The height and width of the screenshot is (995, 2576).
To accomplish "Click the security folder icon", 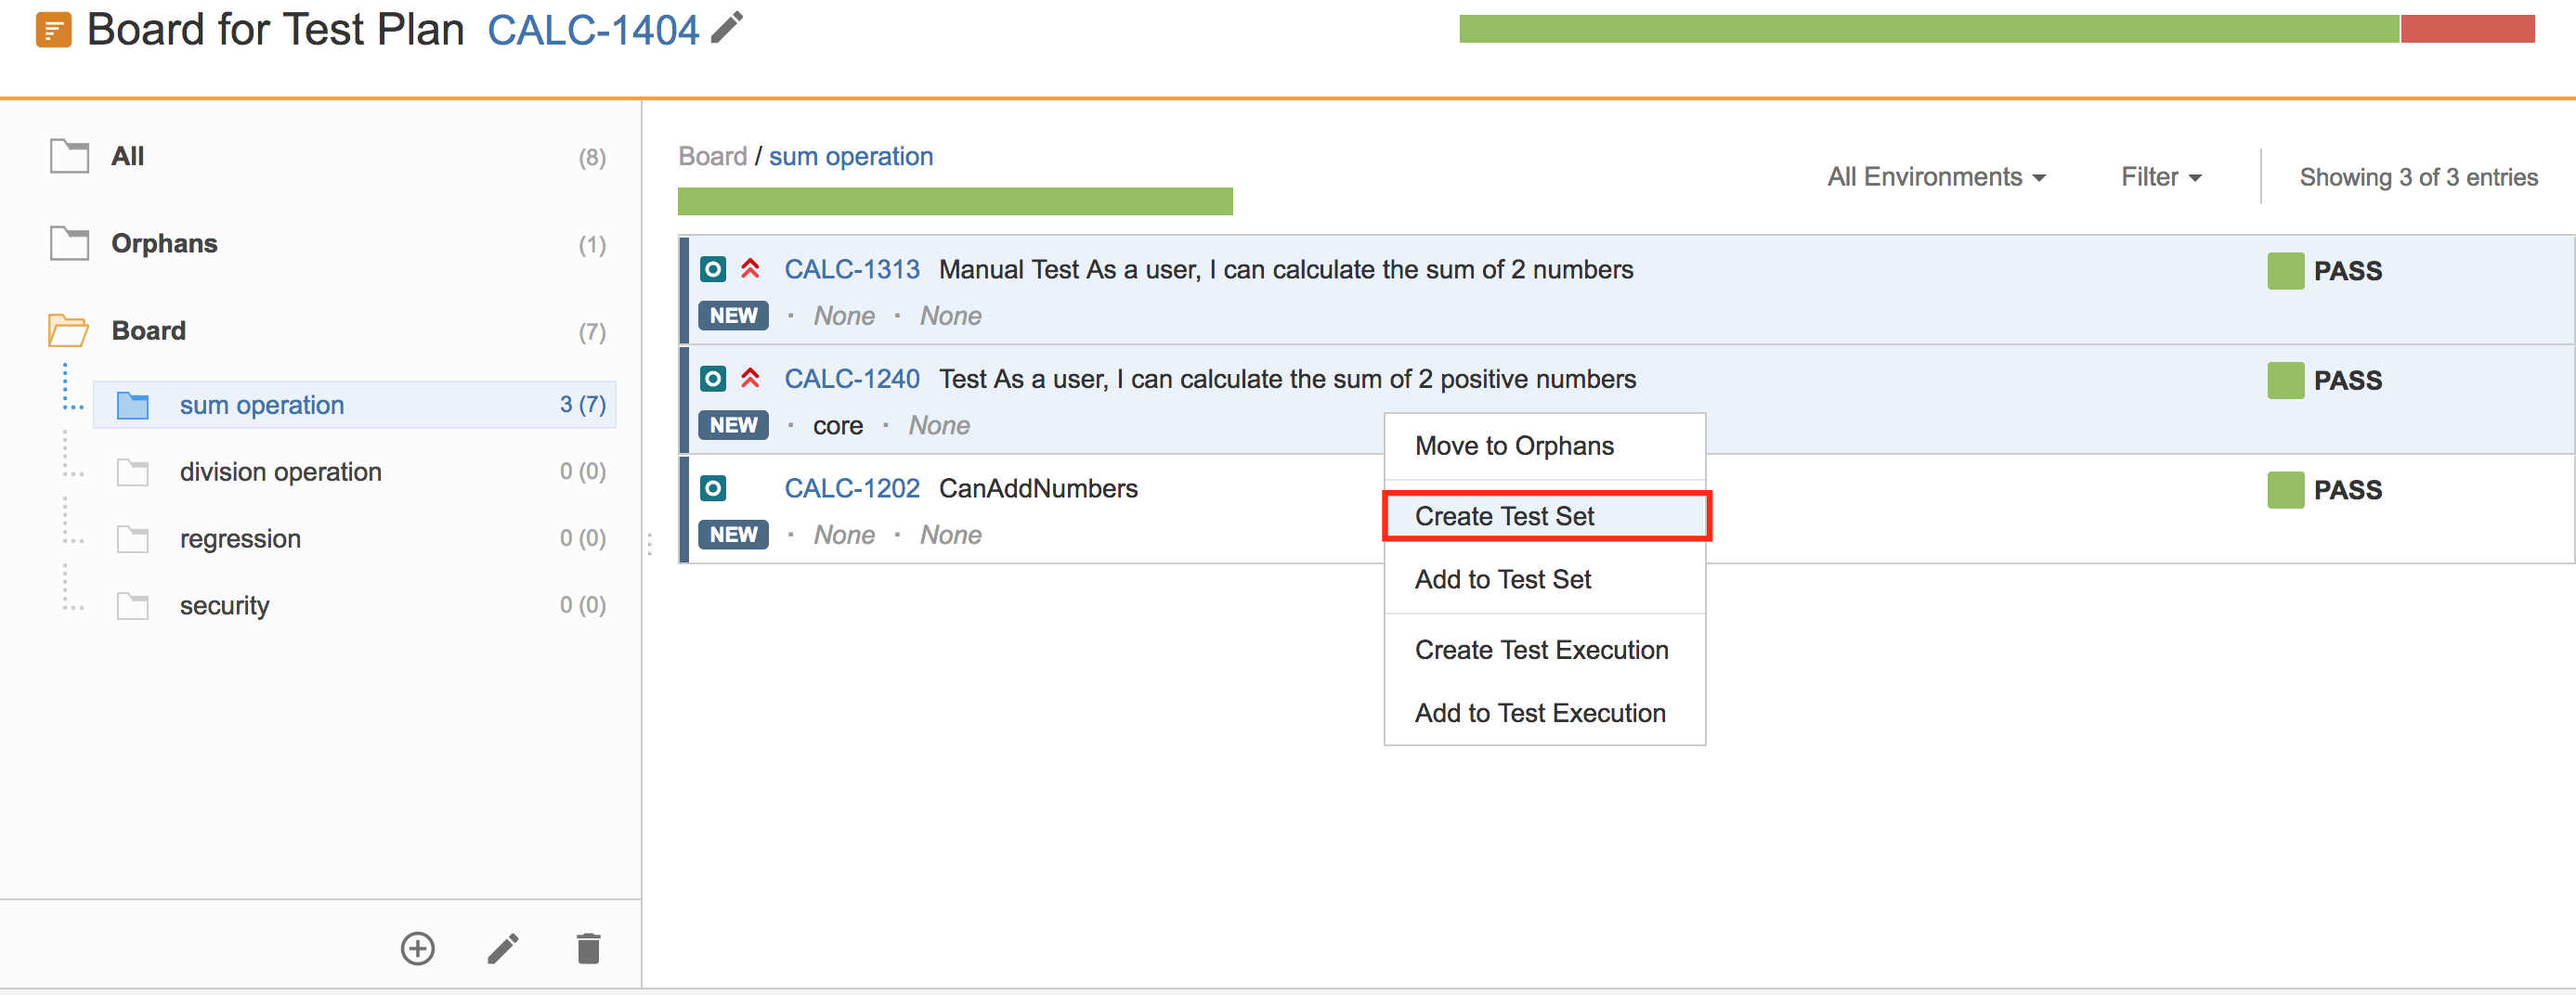I will (x=132, y=606).
